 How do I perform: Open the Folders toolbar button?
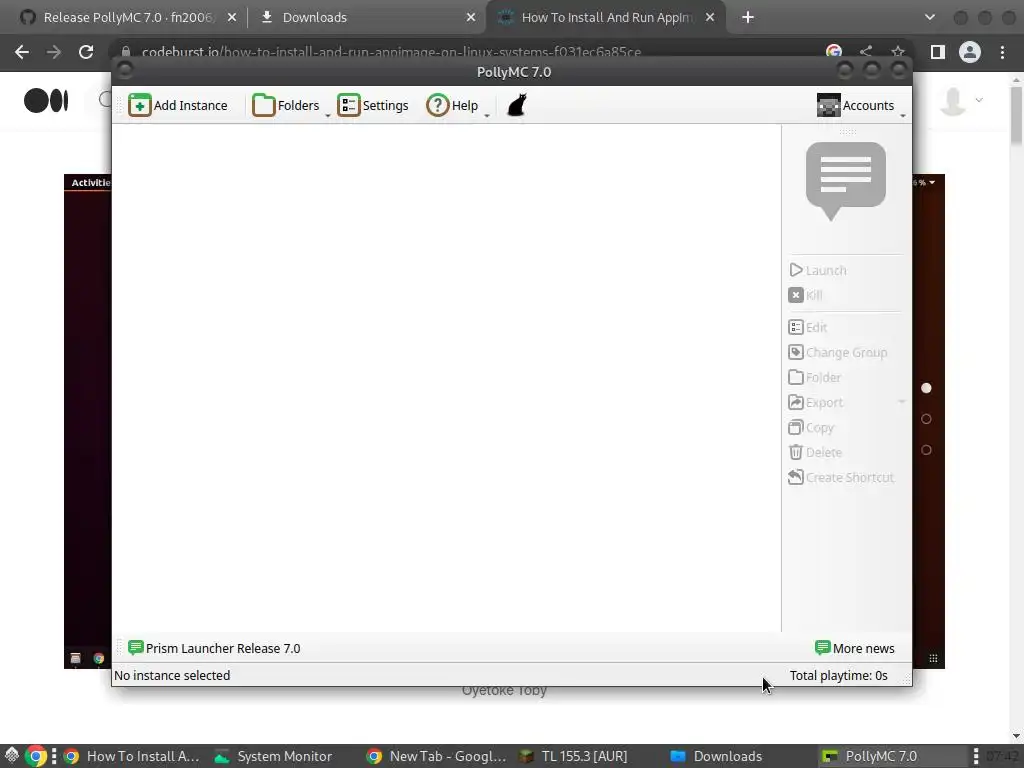286,105
